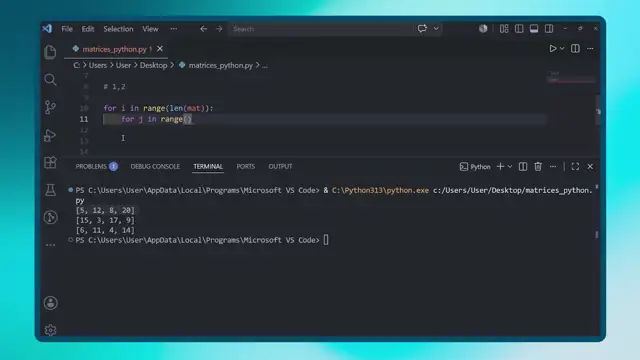The height and width of the screenshot is (360, 640).
Task: Click the Search command center field
Action: 321,29
